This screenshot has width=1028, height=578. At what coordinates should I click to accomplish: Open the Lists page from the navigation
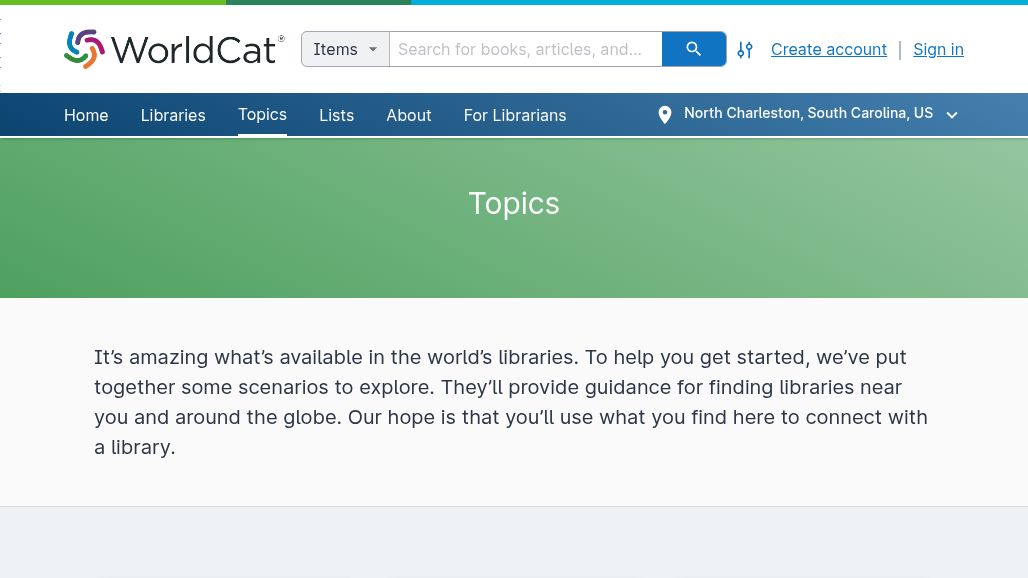pos(336,115)
